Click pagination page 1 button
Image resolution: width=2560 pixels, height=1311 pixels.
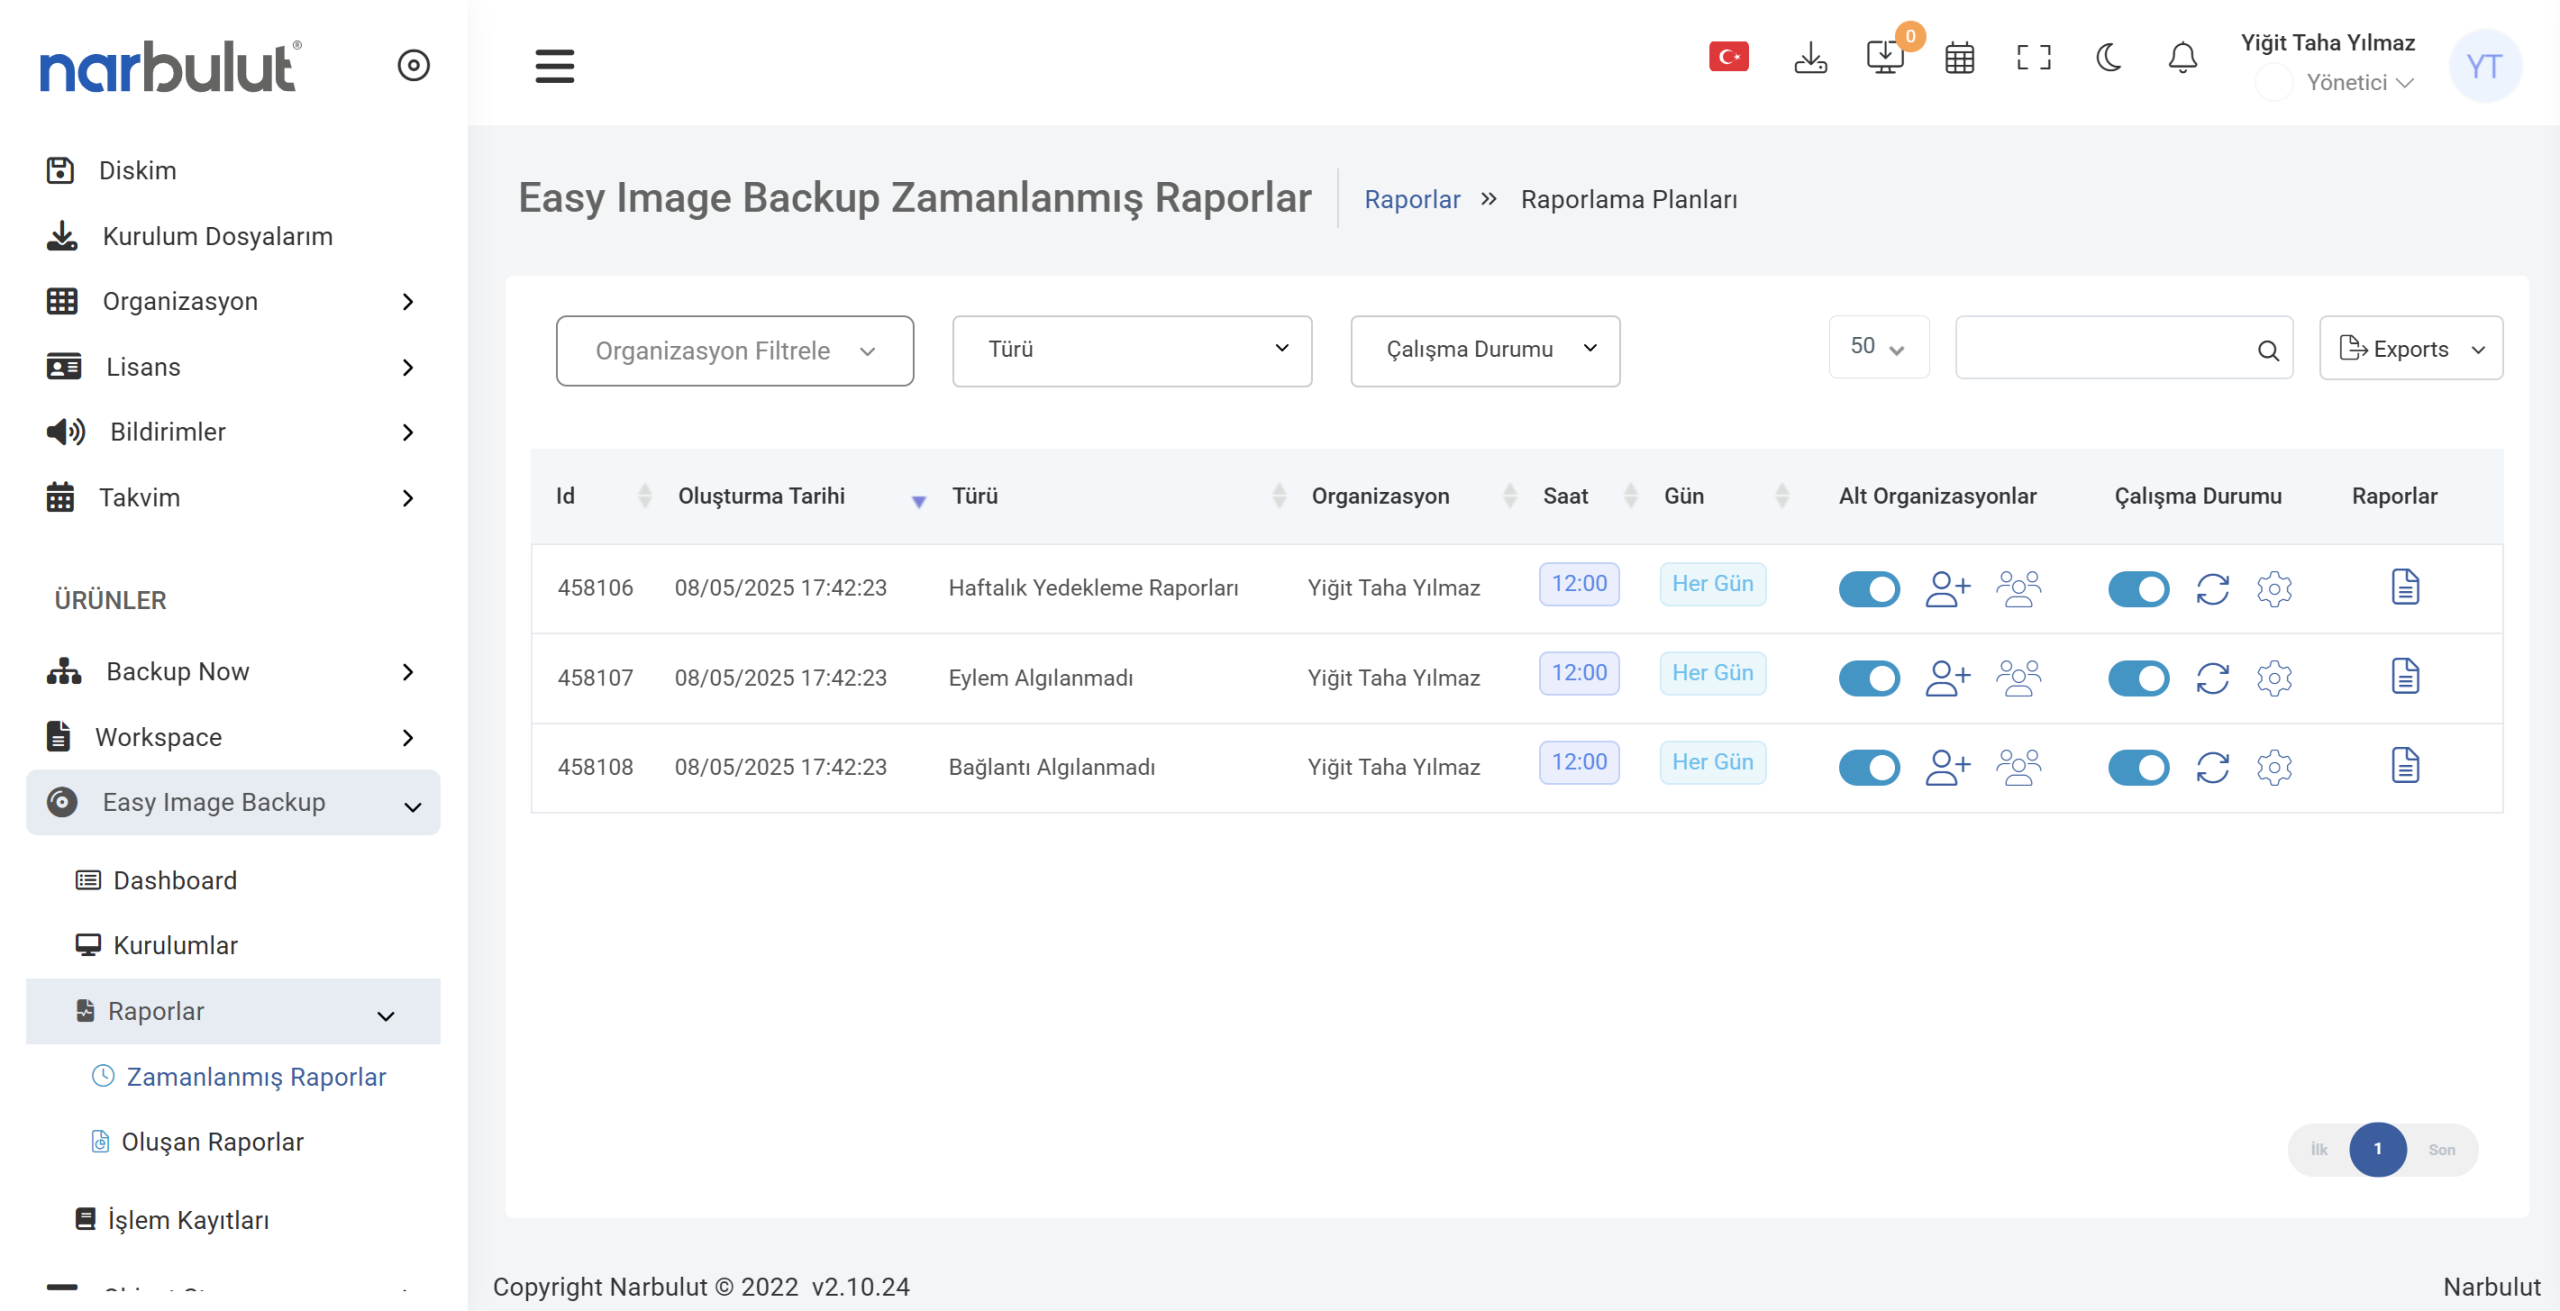point(2377,1149)
